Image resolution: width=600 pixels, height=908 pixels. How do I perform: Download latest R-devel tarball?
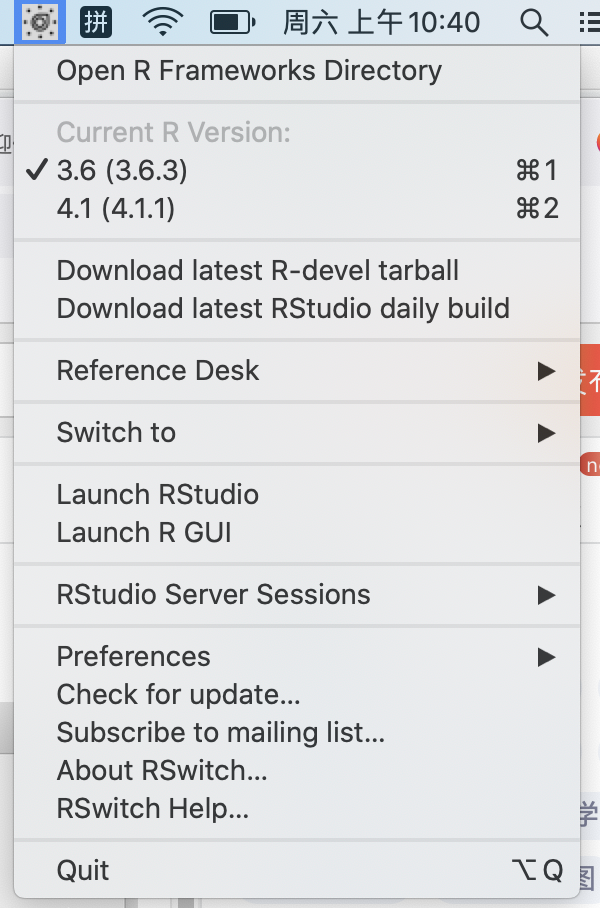pos(258,270)
